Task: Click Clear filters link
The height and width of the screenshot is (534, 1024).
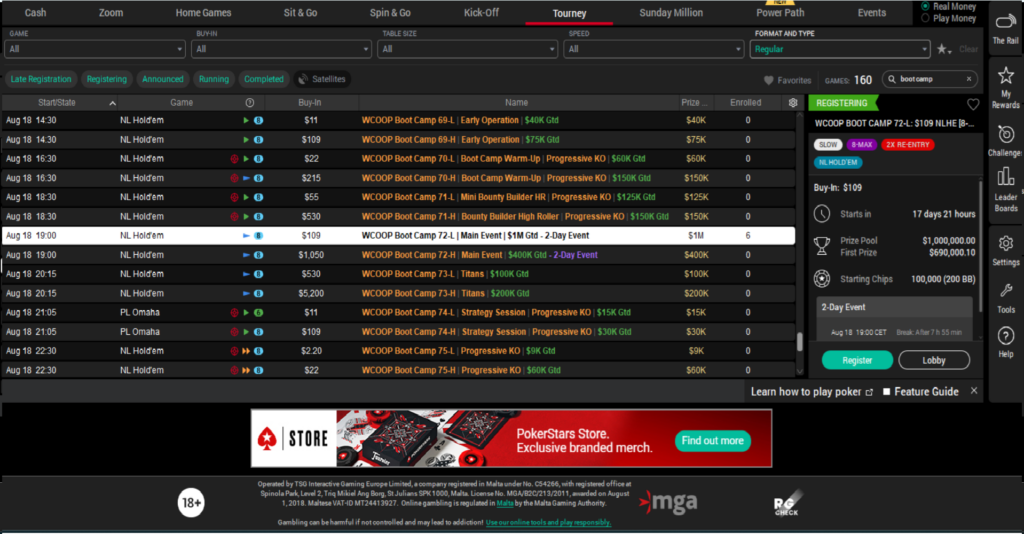Action: pyautogui.click(x=968, y=49)
